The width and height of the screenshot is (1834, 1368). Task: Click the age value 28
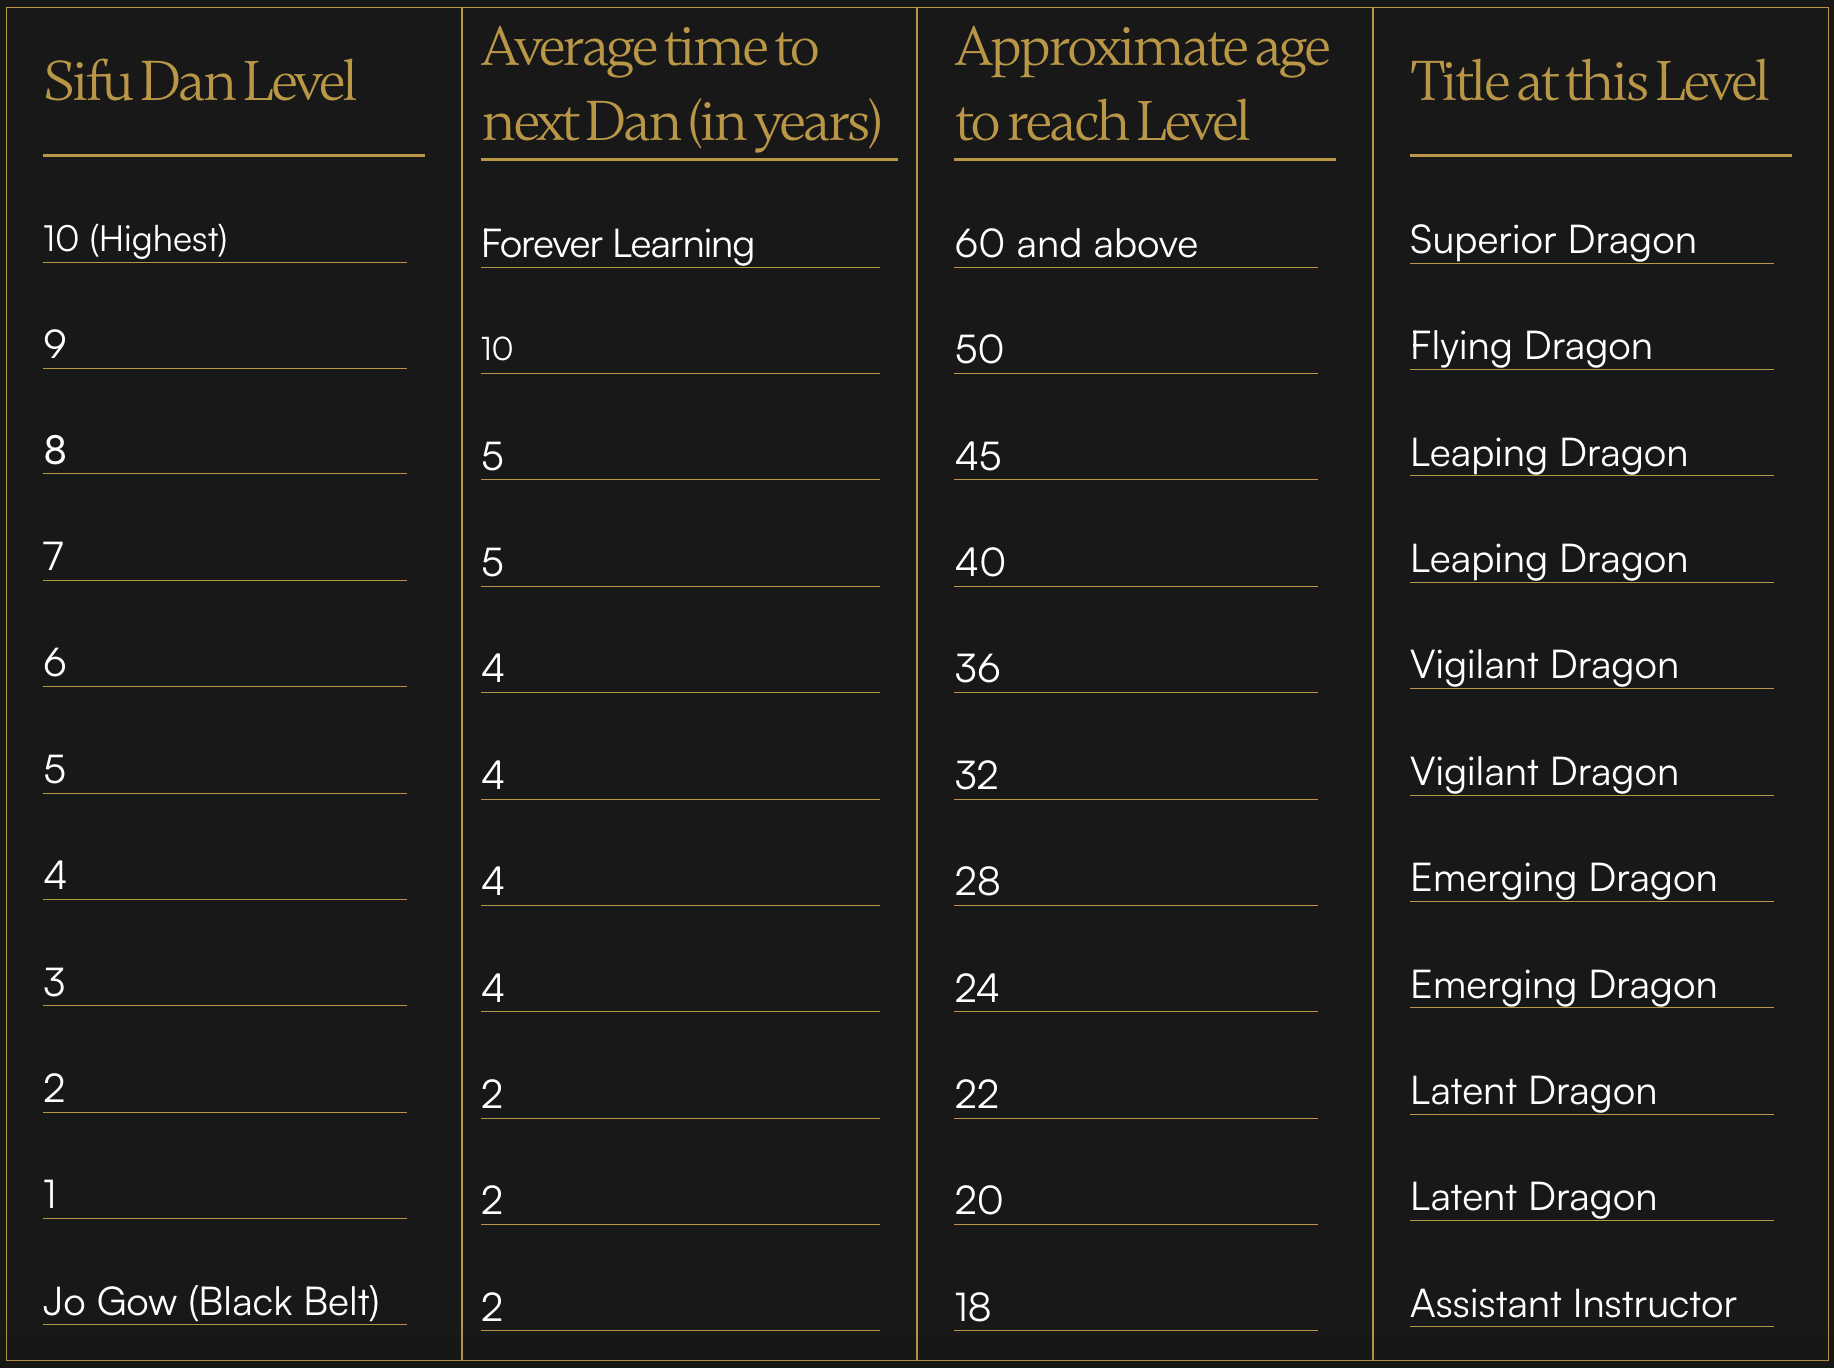pyautogui.click(x=977, y=882)
